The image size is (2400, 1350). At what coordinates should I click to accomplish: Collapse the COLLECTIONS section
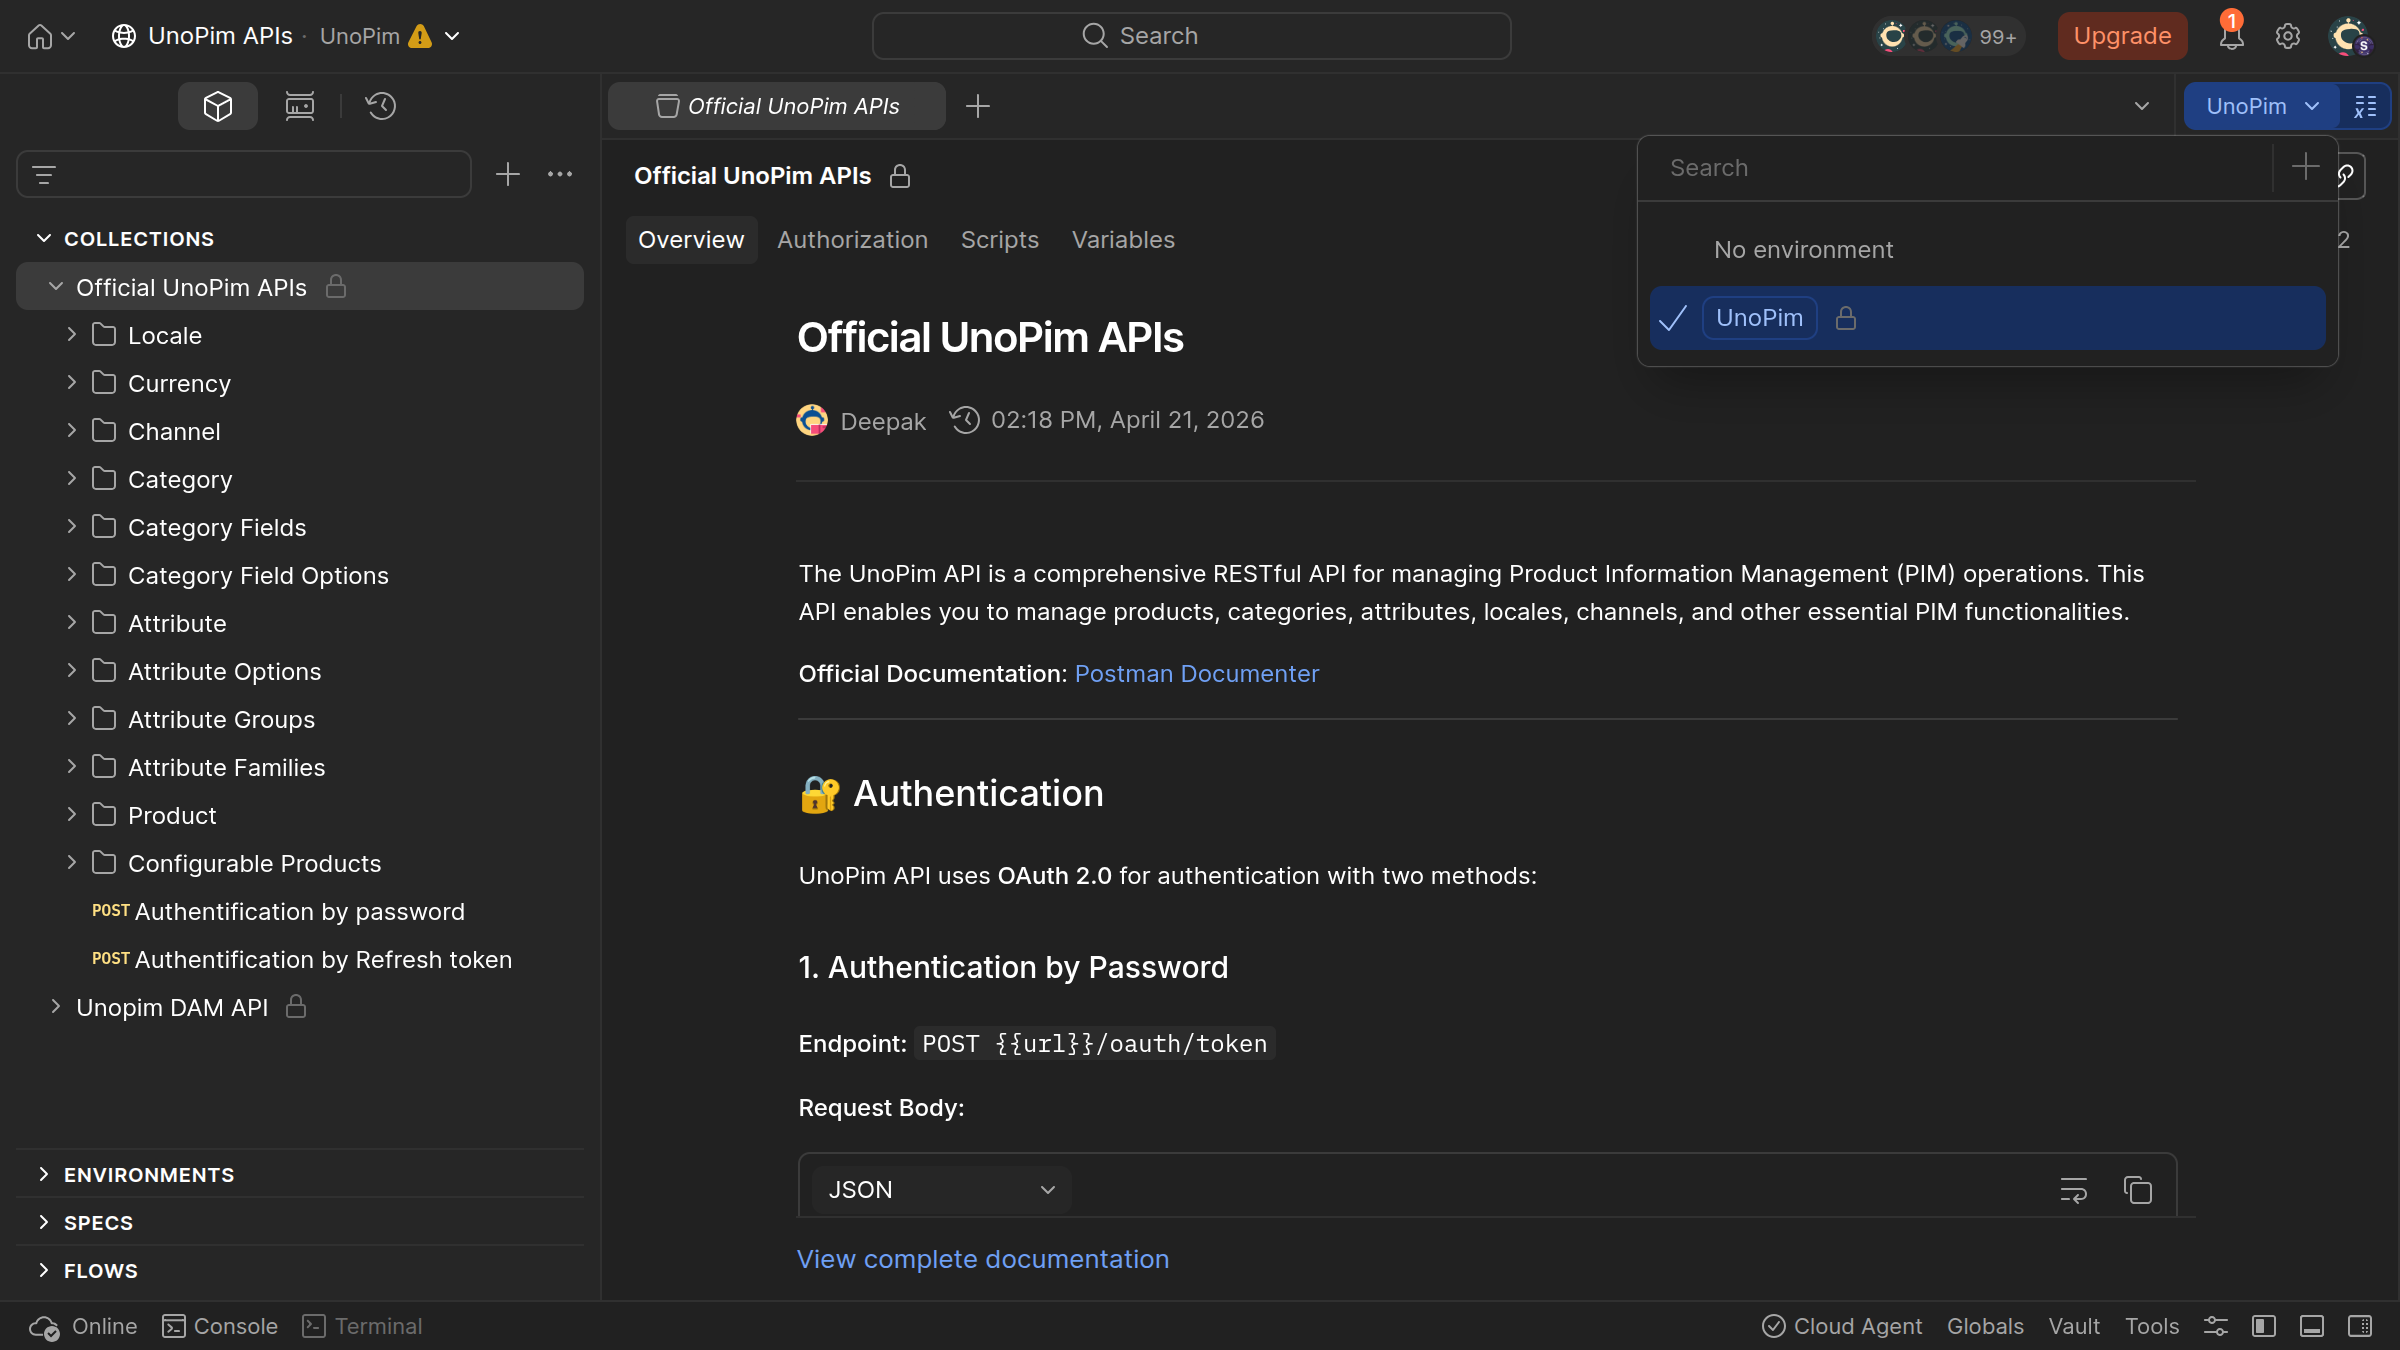pyautogui.click(x=43, y=238)
